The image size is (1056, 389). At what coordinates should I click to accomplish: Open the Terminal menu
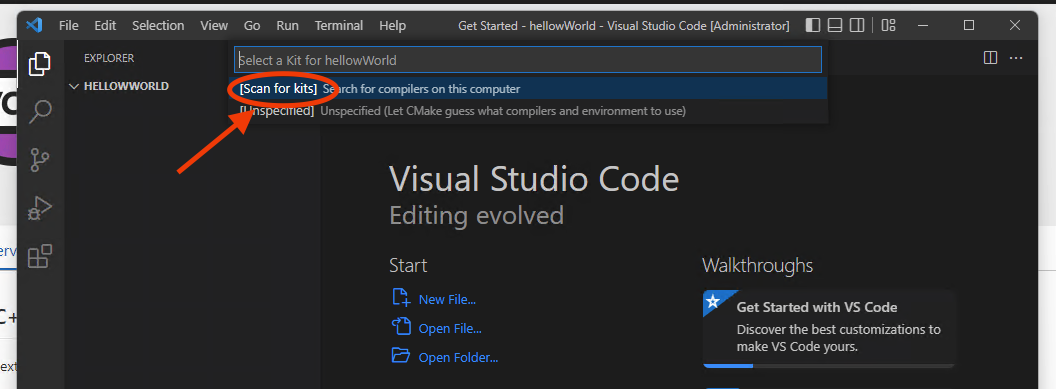(339, 26)
